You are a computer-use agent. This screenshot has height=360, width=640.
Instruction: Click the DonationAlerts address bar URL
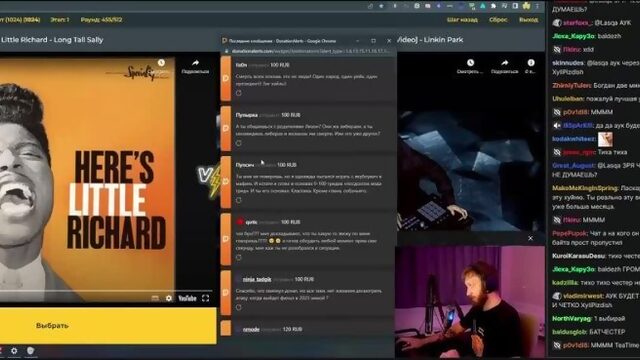310,51
